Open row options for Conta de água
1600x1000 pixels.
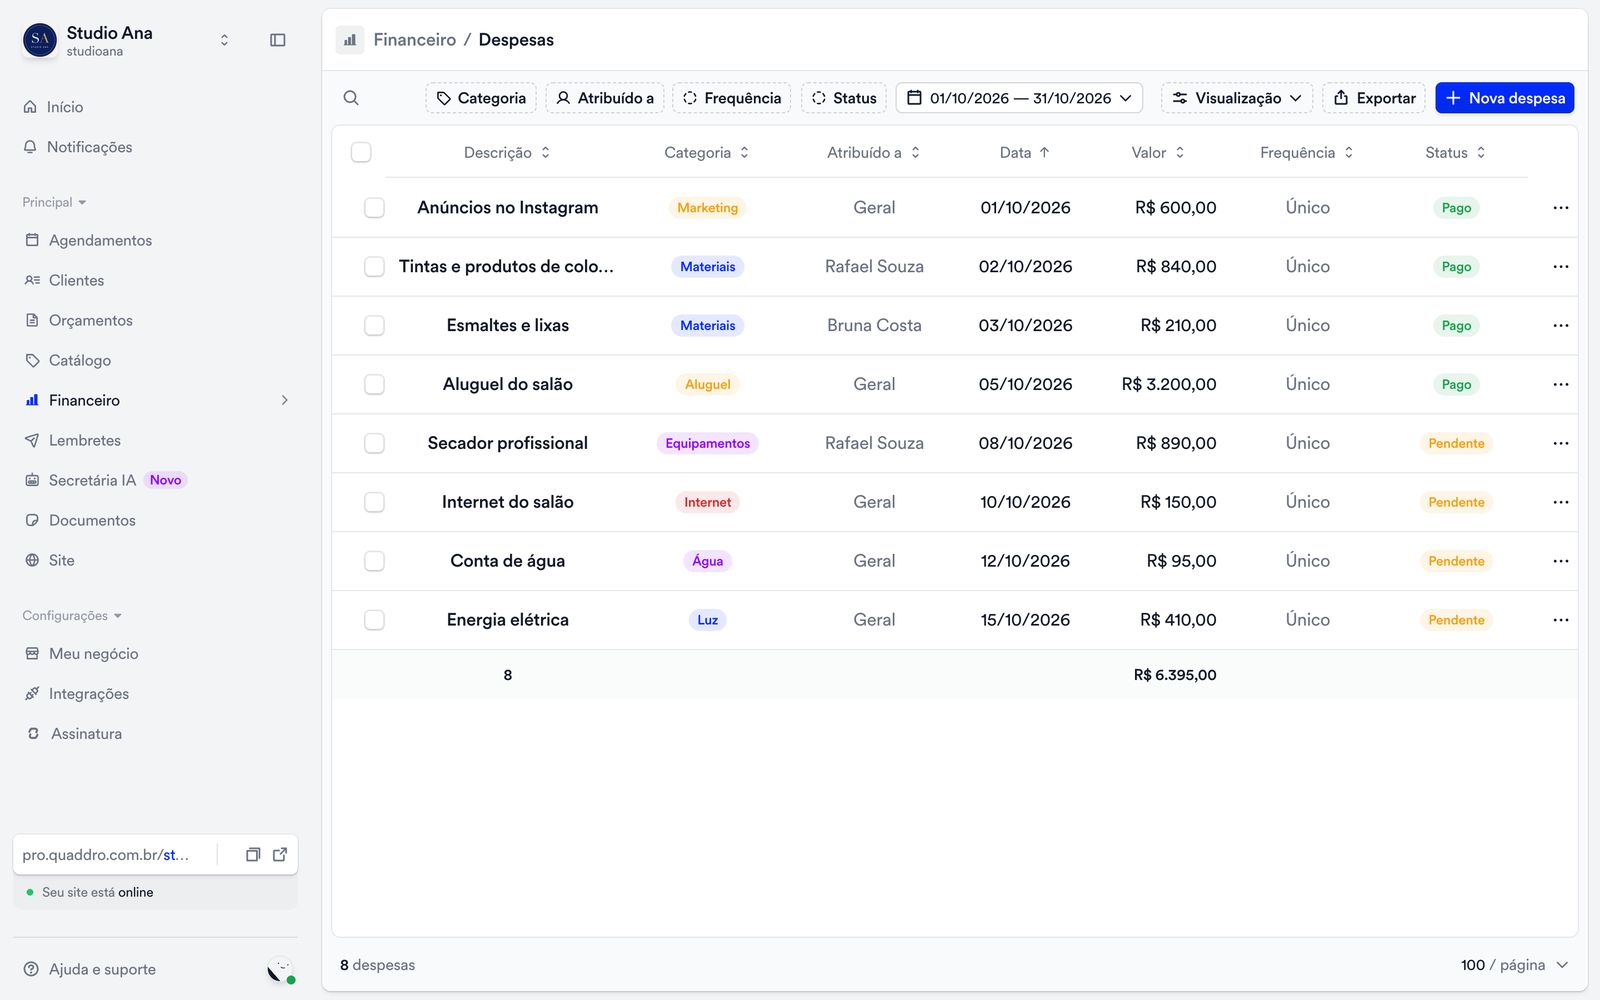[1560, 561]
